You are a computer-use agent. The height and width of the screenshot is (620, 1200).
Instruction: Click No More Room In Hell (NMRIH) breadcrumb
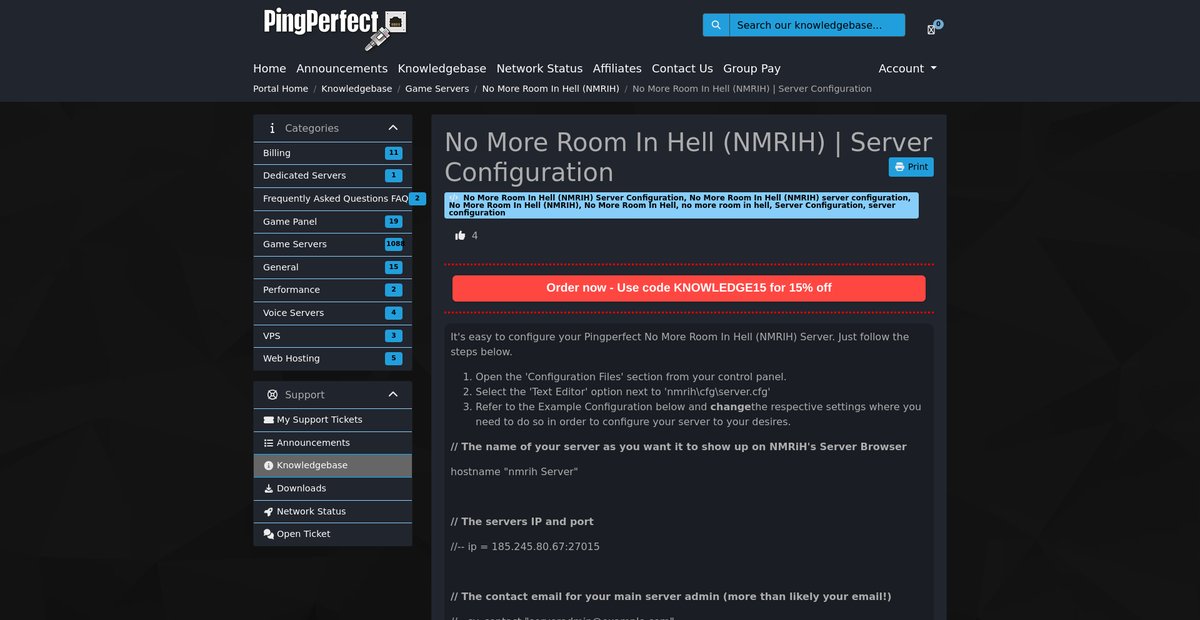(x=551, y=89)
